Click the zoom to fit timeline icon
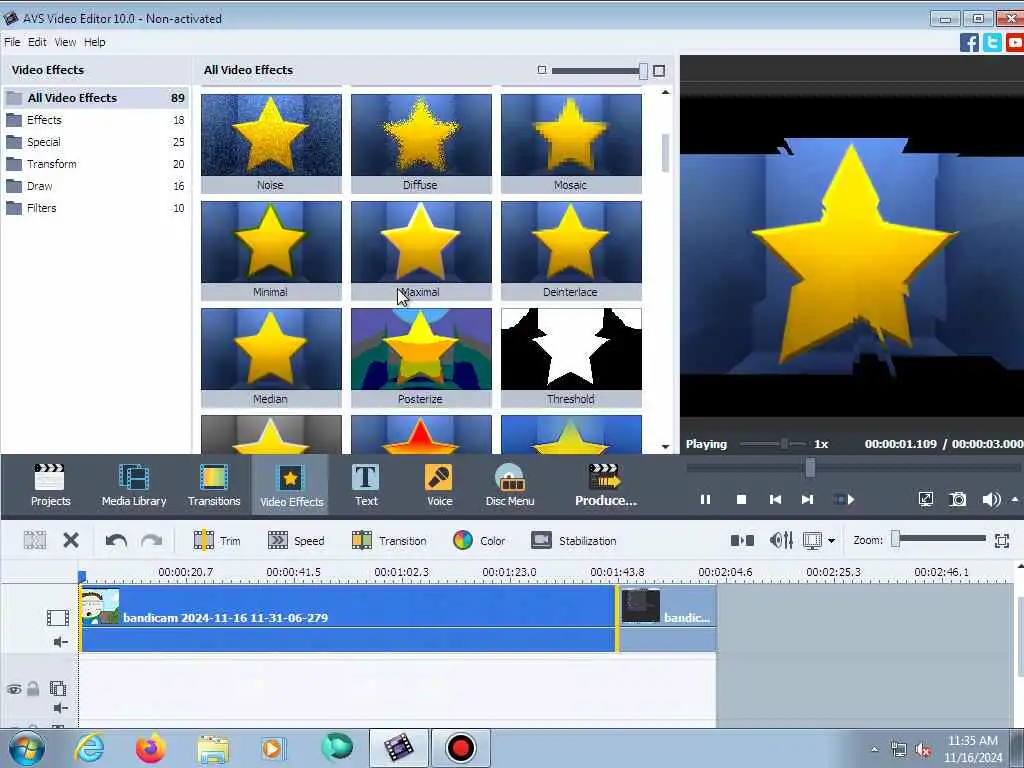Screen dimensions: 1024x768 click(1002, 541)
